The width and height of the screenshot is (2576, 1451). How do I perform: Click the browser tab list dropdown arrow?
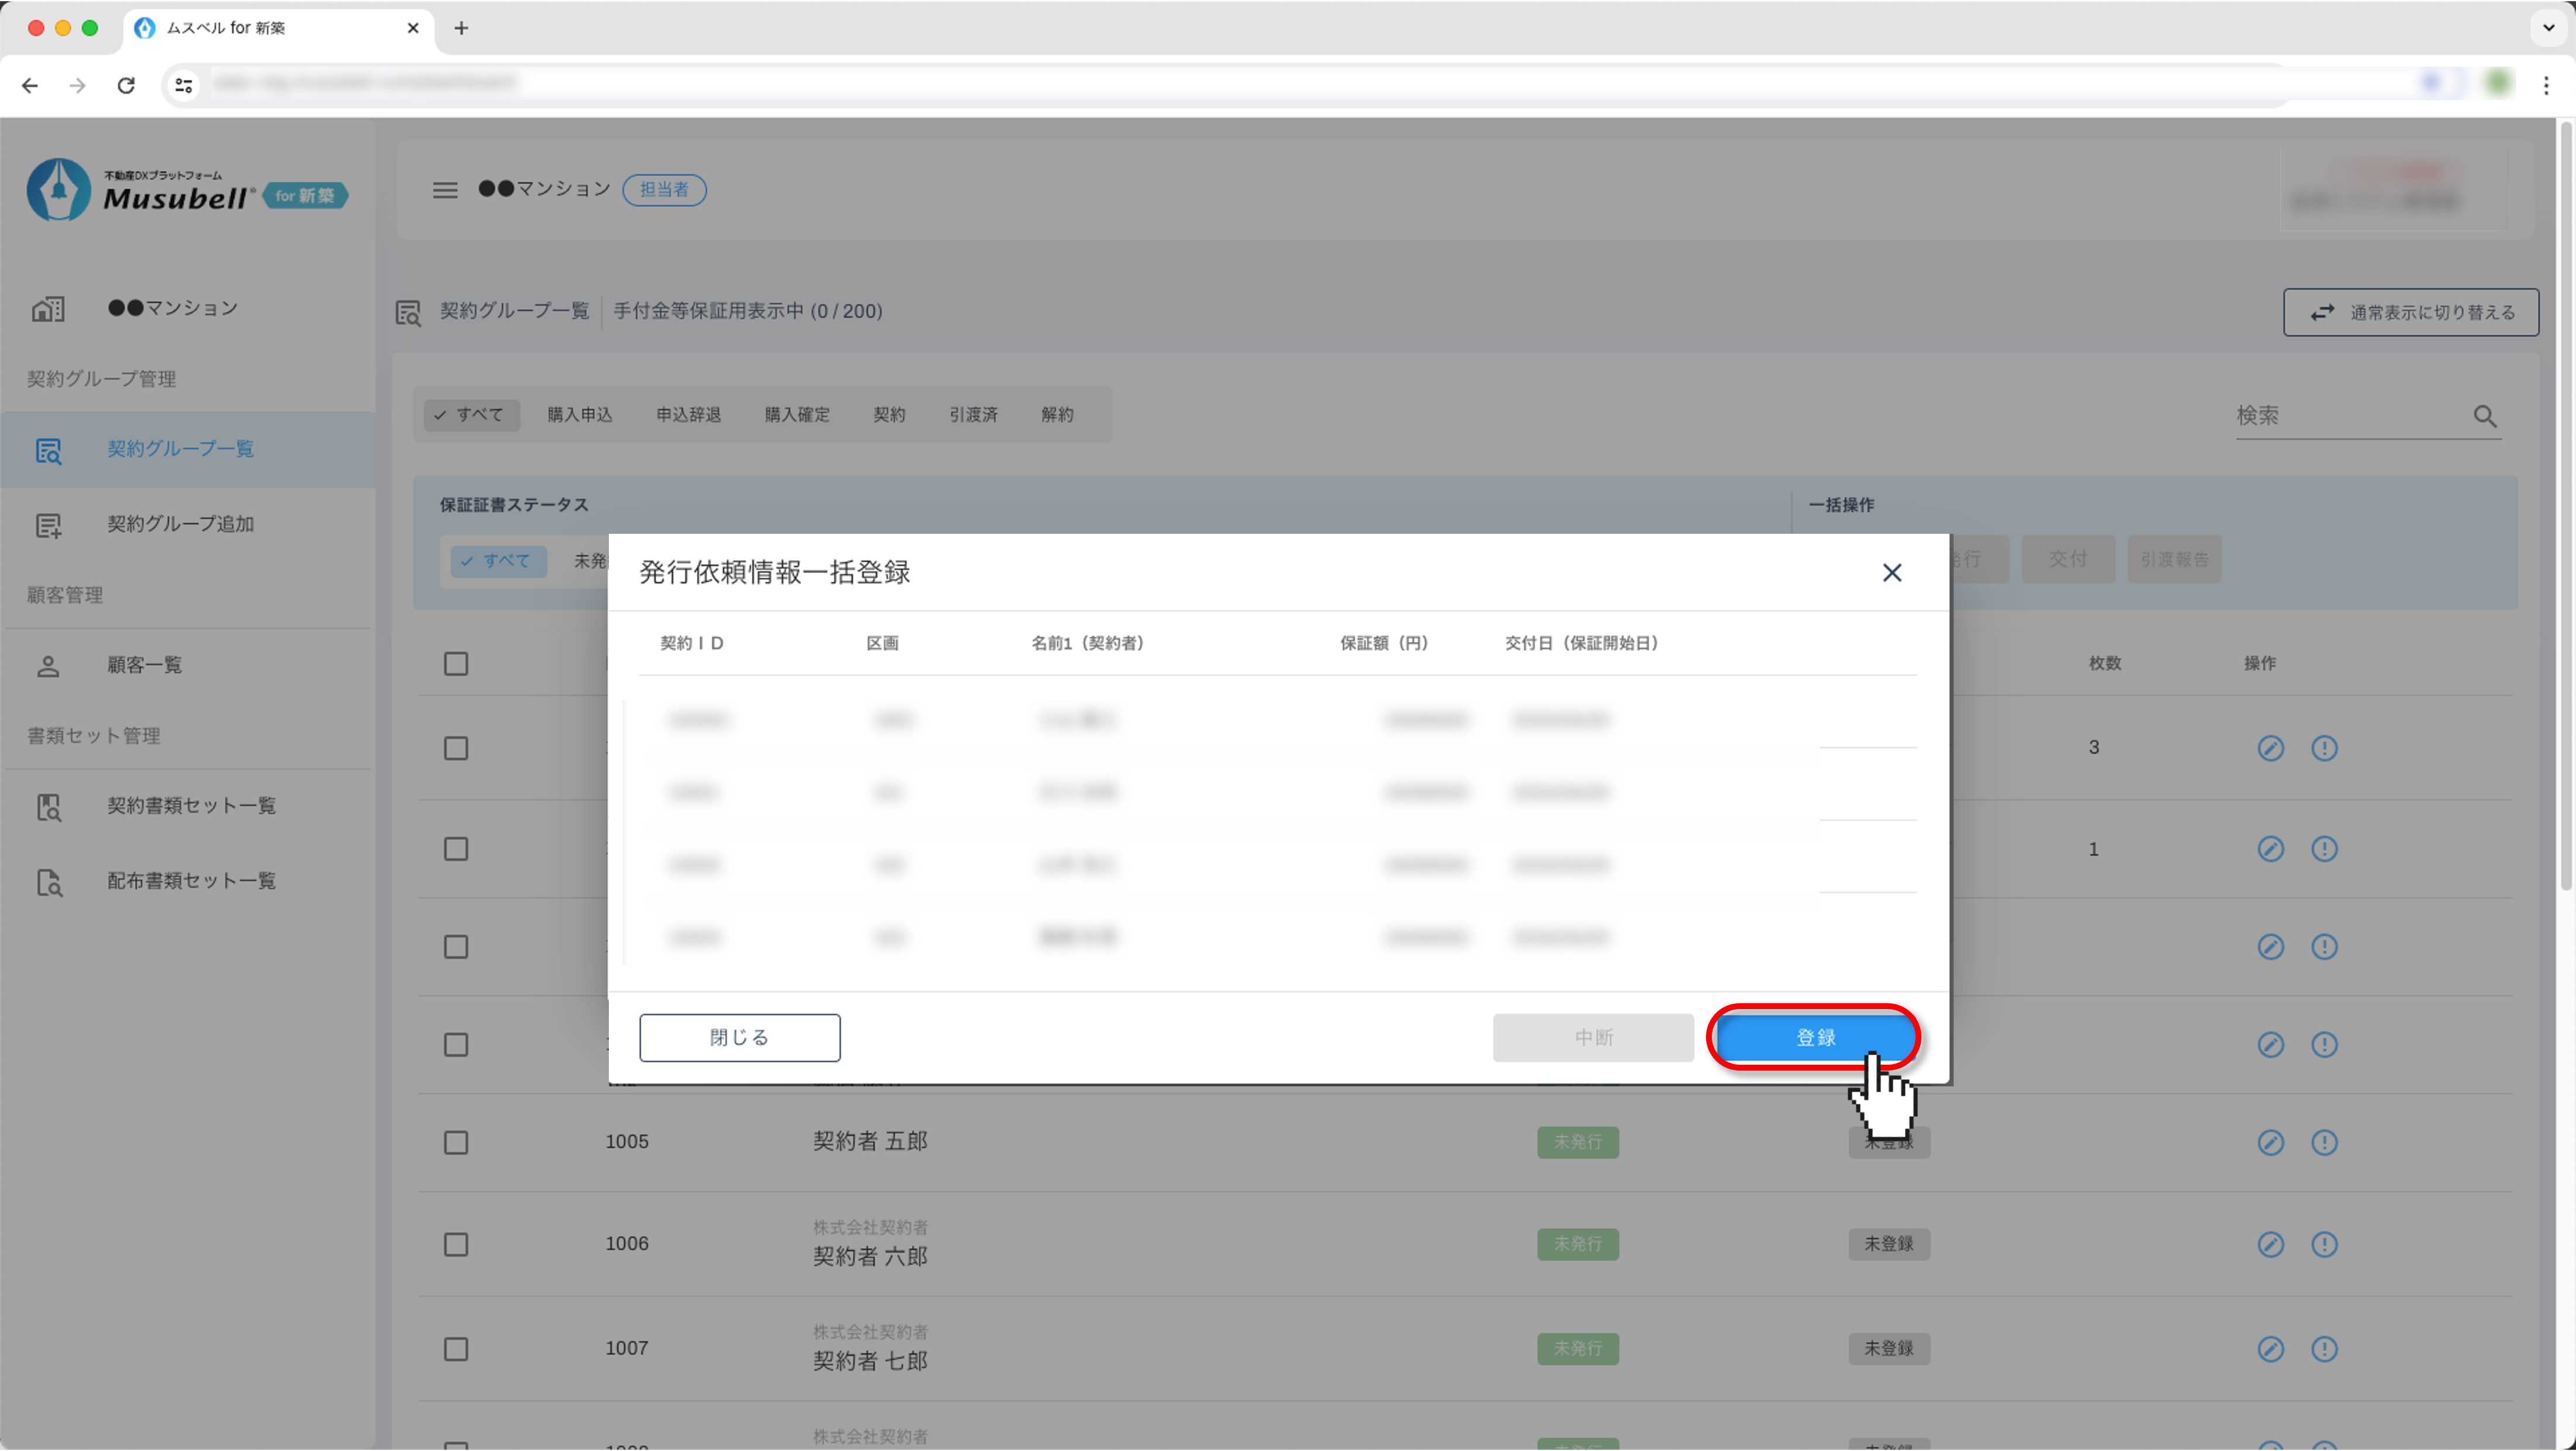(2548, 28)
